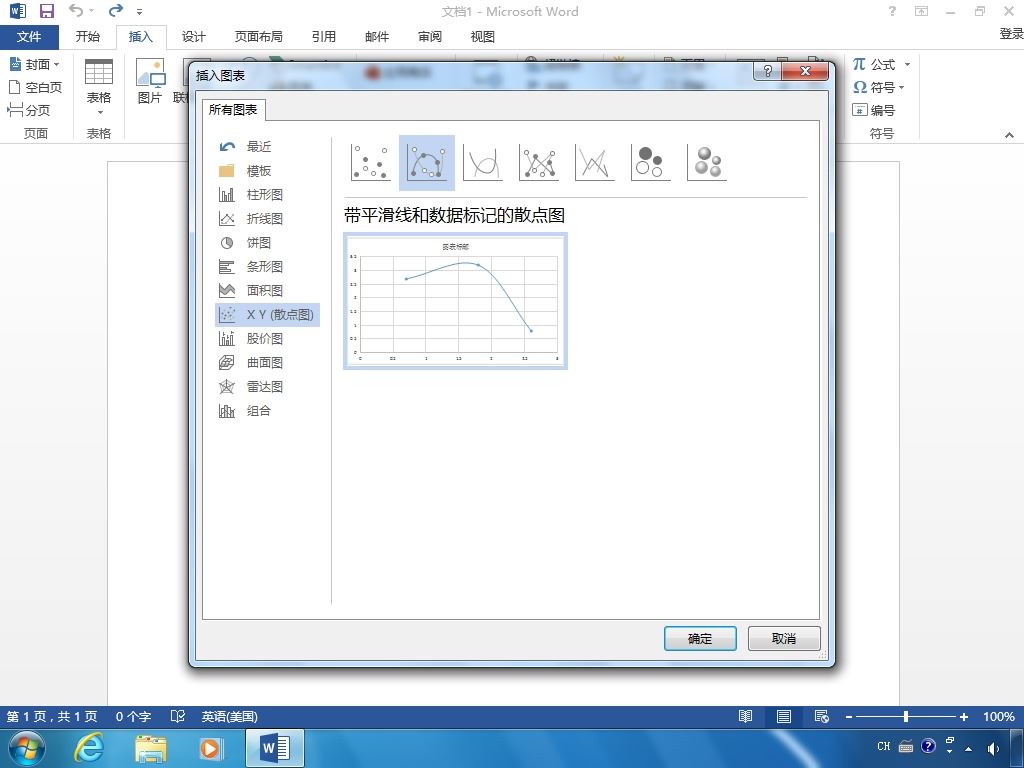Select the X Y (散点图) category
This screenshot has height=768, width=1024.
[267, 315]
